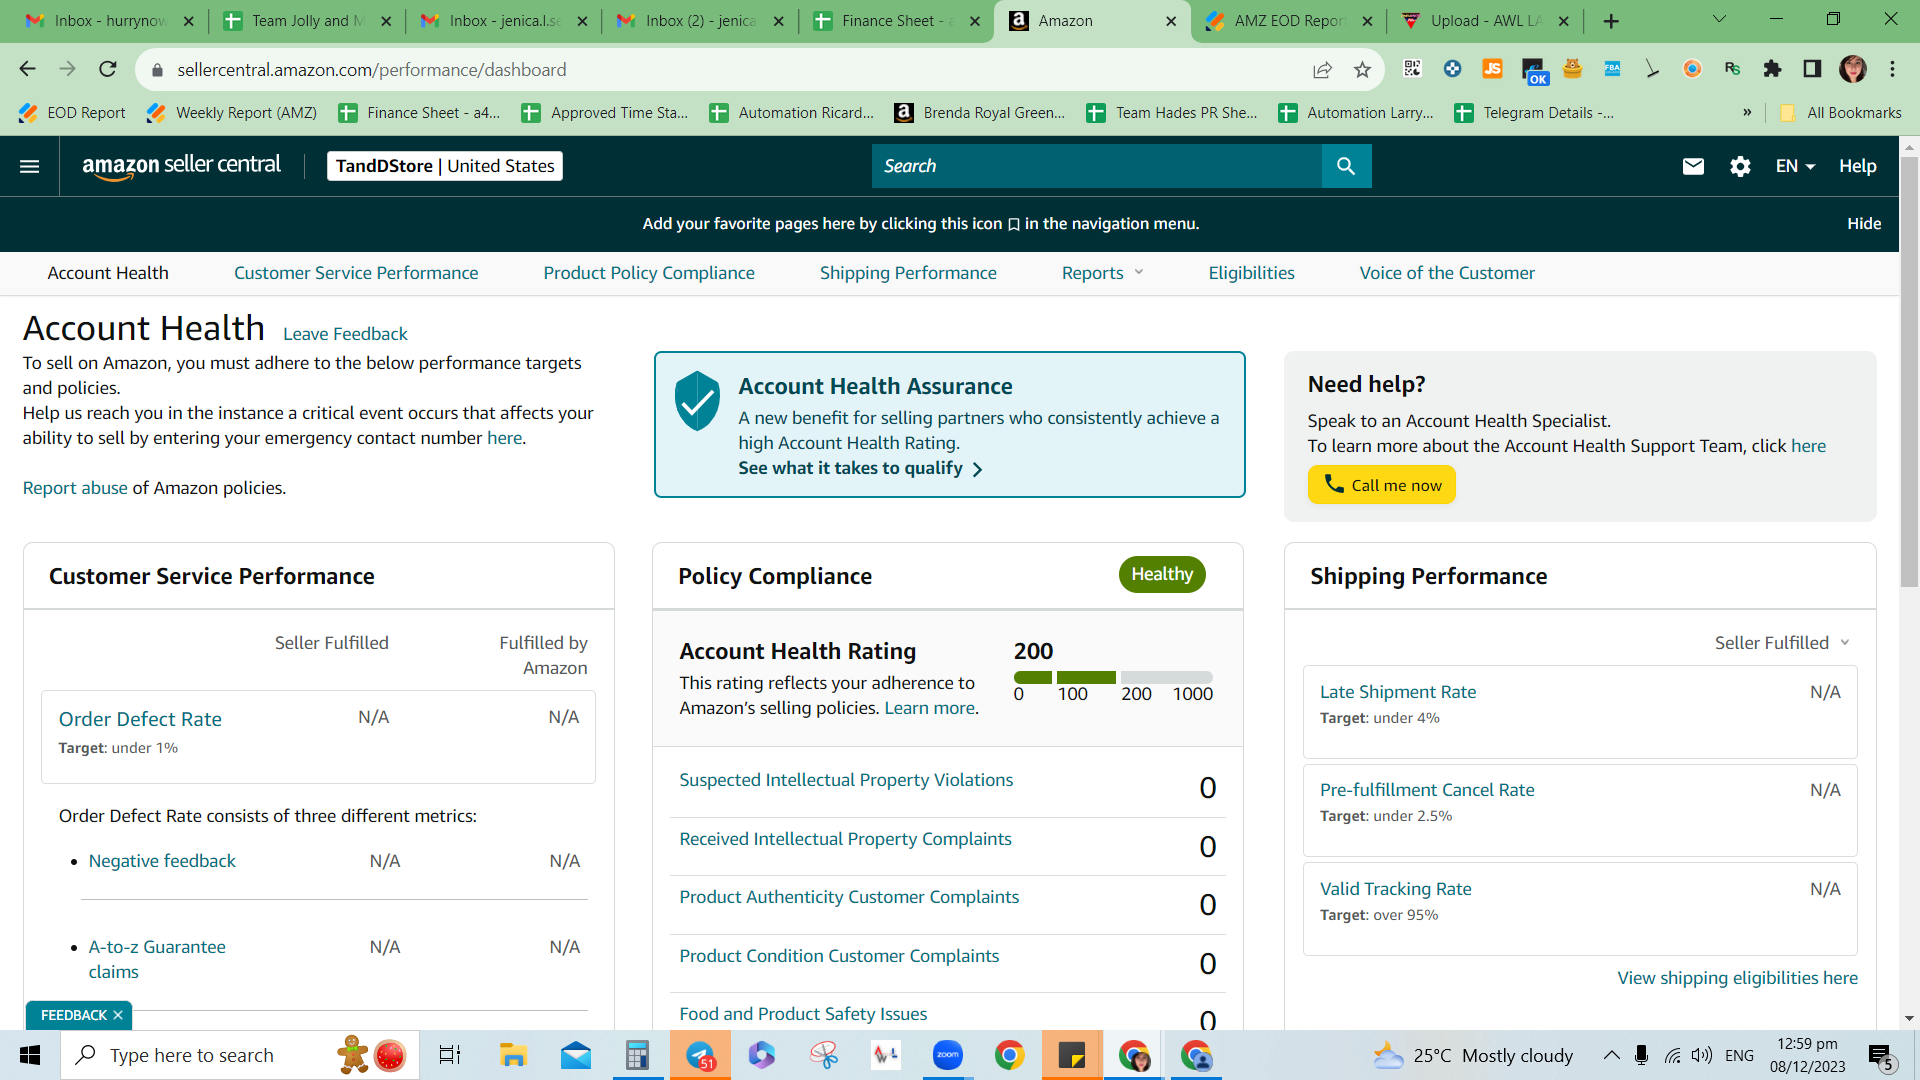
Task: Click Hide on the favorites banner
Action: pos(1864,224)
